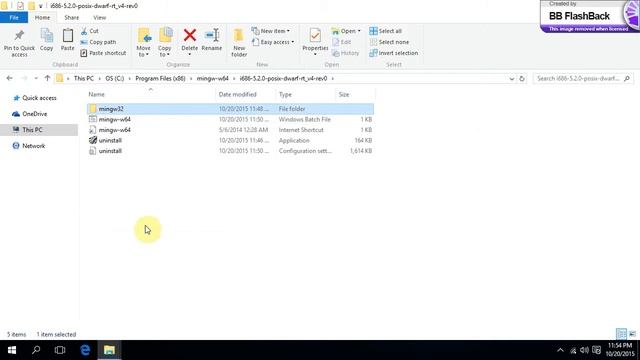Open Network in navigation pane

(x=33, y=146)
